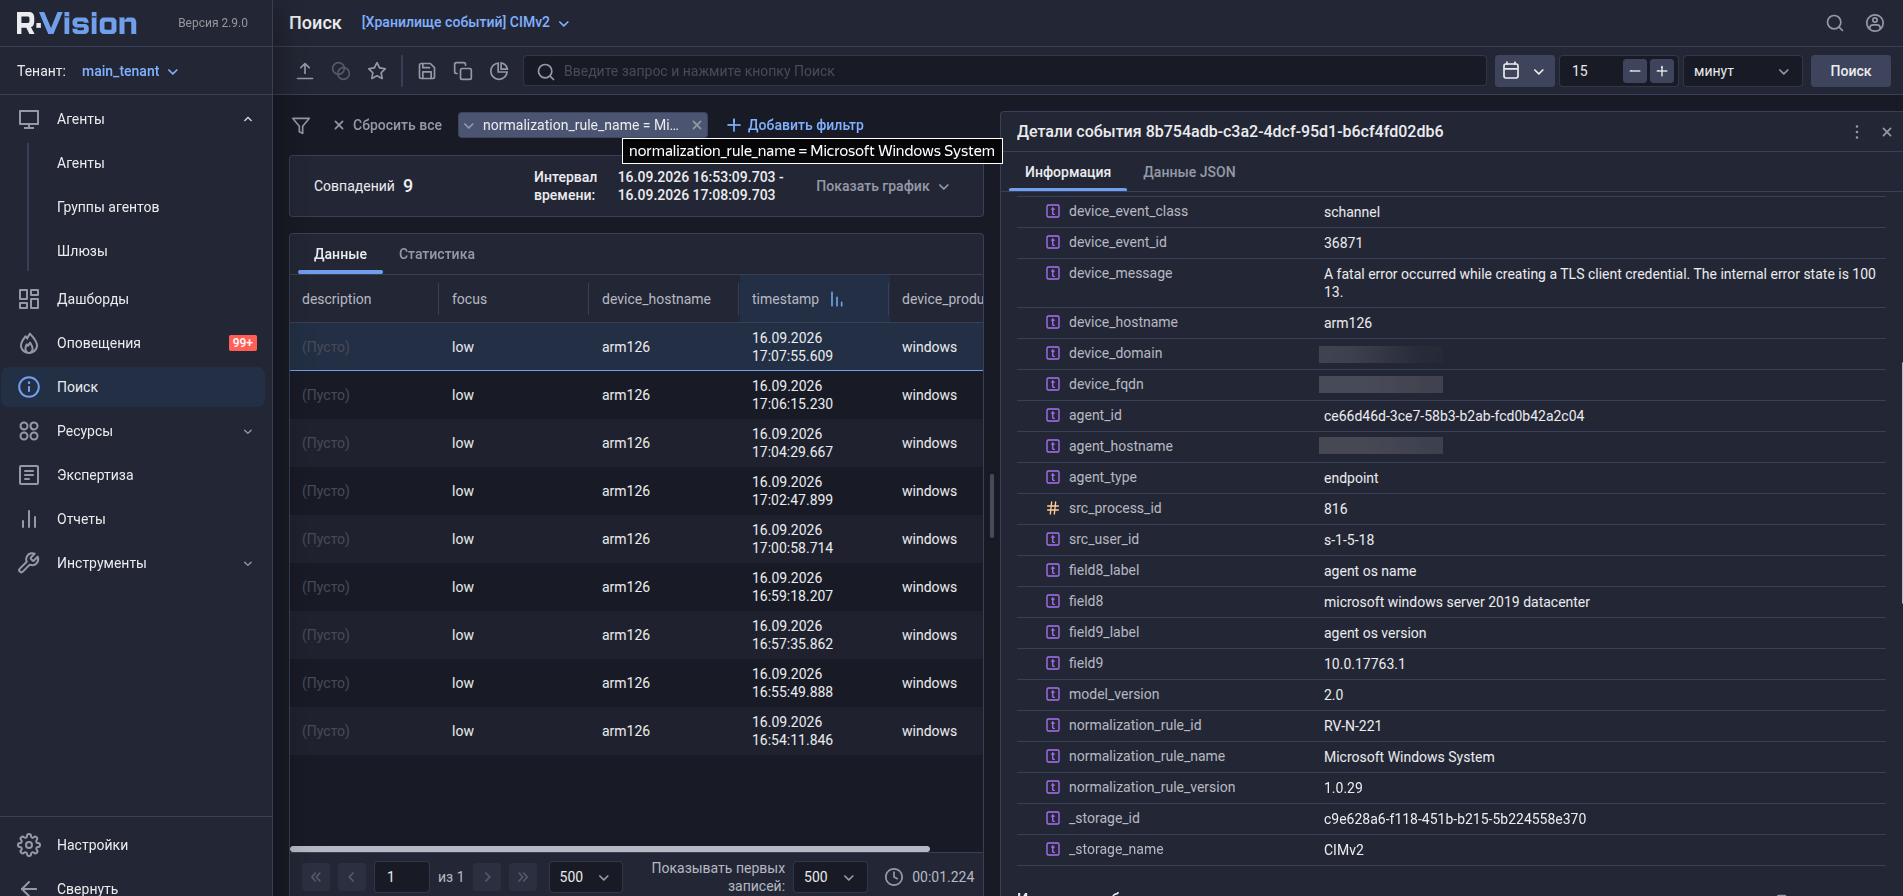The width and height of the screenshot is (1903, 896).
Task: Click the copy query icon in the toolbar
Action: [x=463, y=71]
